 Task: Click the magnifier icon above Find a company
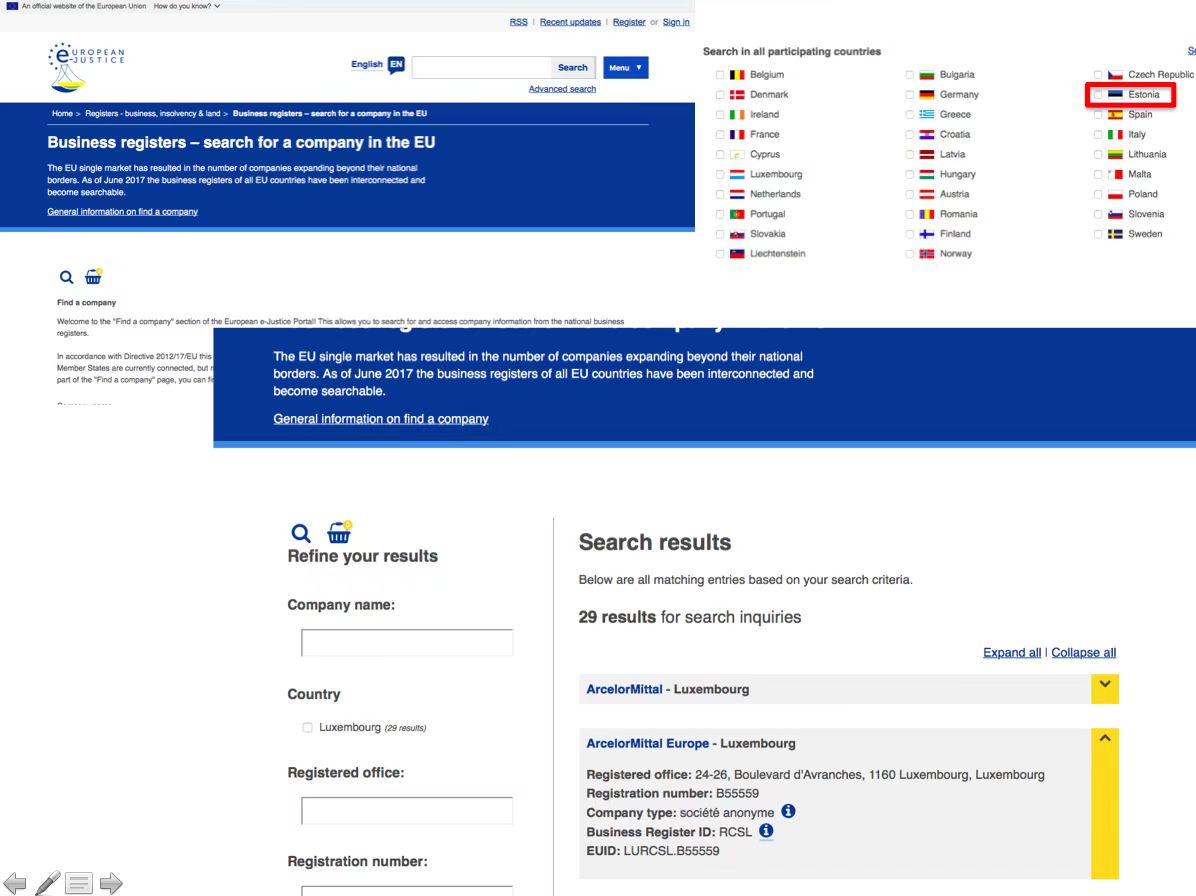pos(66,278)
